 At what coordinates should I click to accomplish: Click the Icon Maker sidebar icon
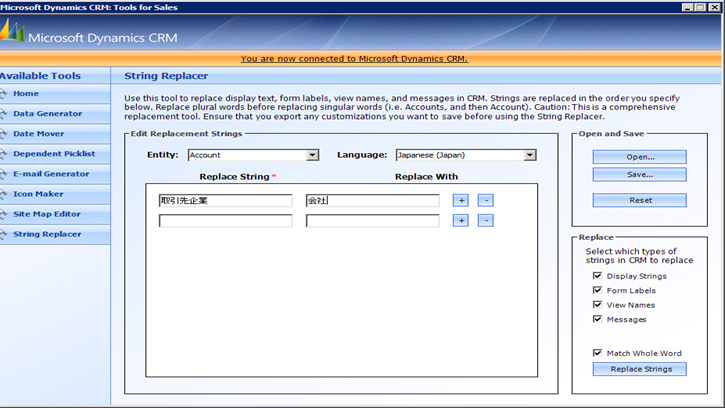[3, 194]
